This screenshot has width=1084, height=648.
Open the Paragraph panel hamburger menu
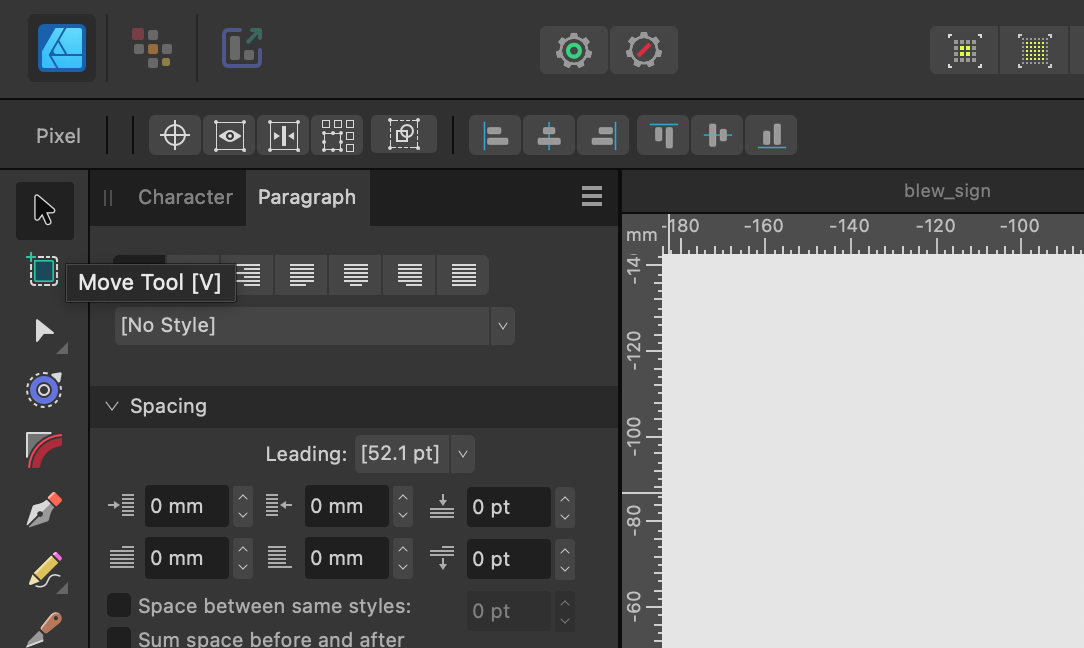(592, 197)
